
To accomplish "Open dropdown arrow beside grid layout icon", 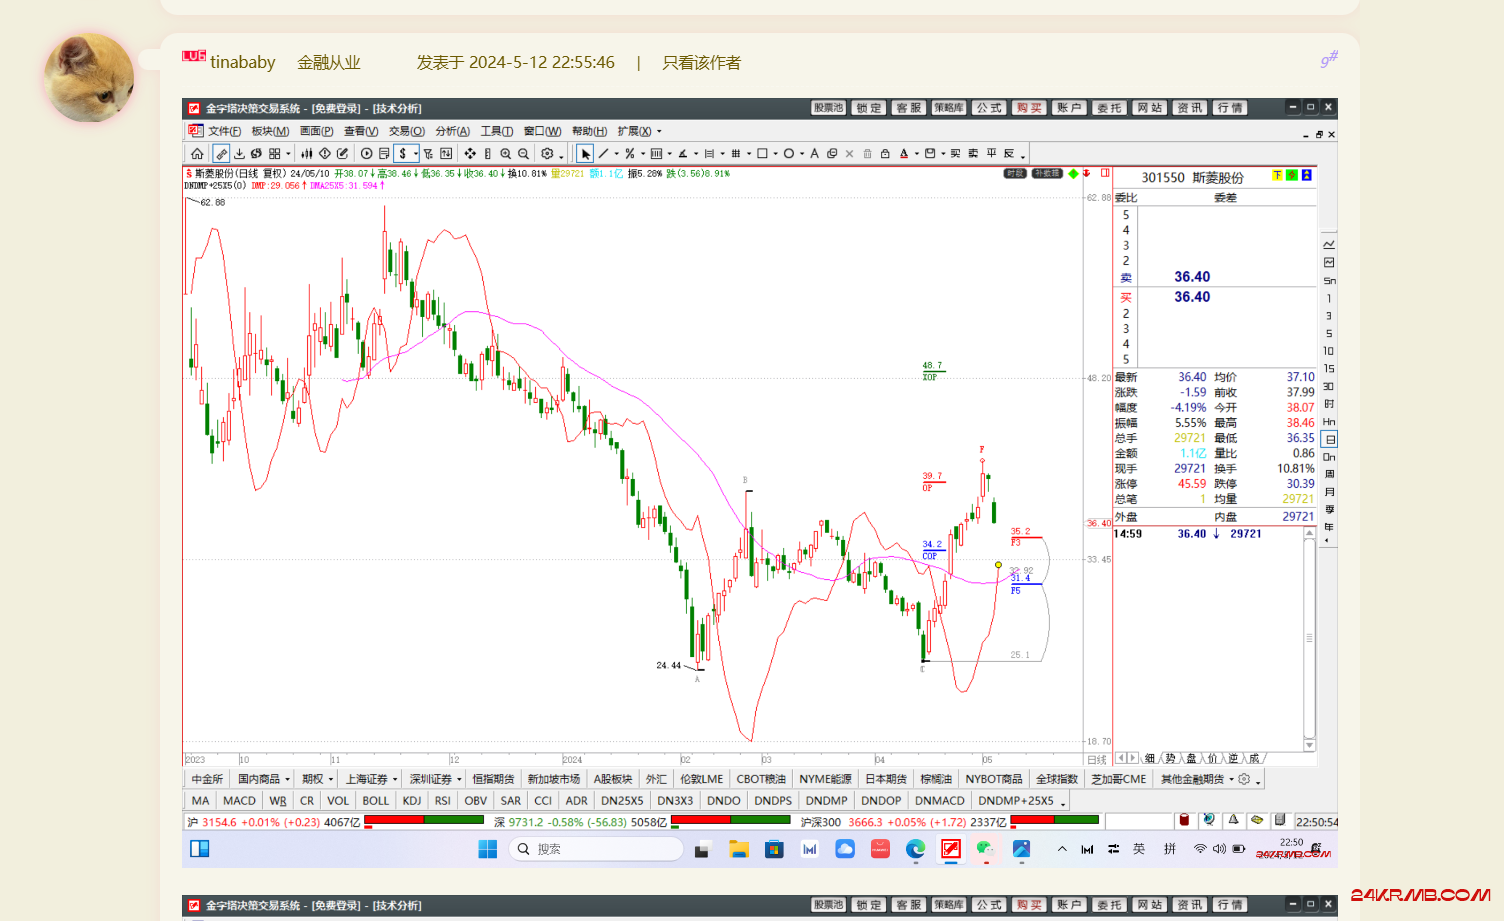I will [x=288, y=154].
